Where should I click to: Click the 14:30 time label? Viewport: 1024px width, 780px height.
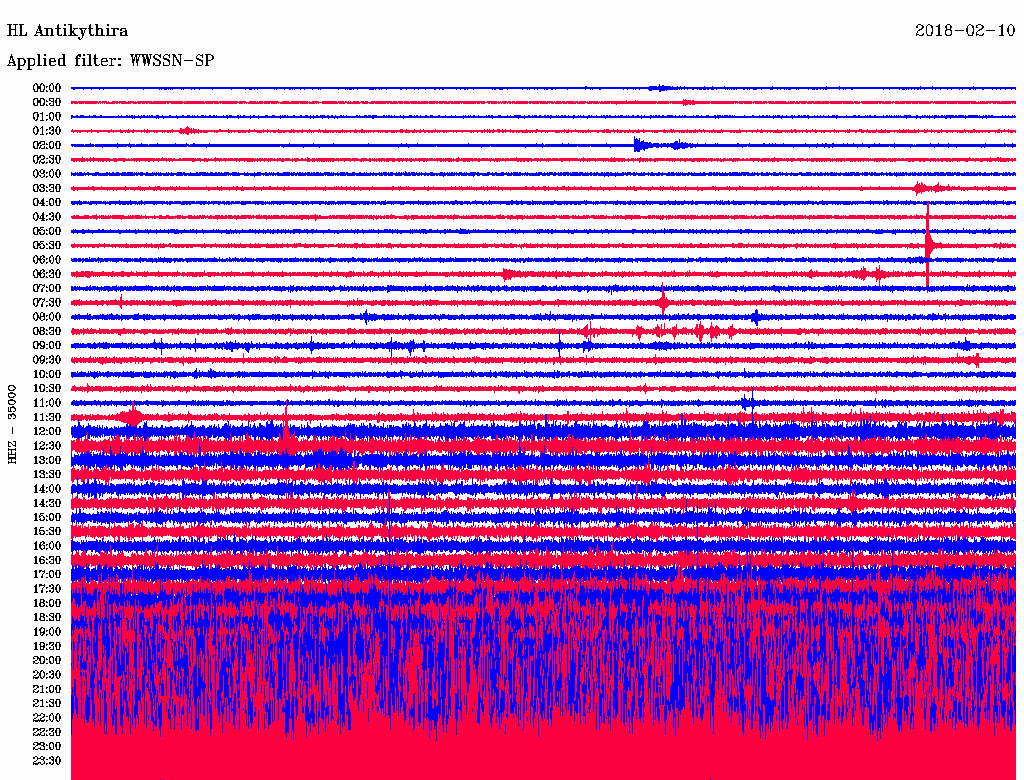47,503
